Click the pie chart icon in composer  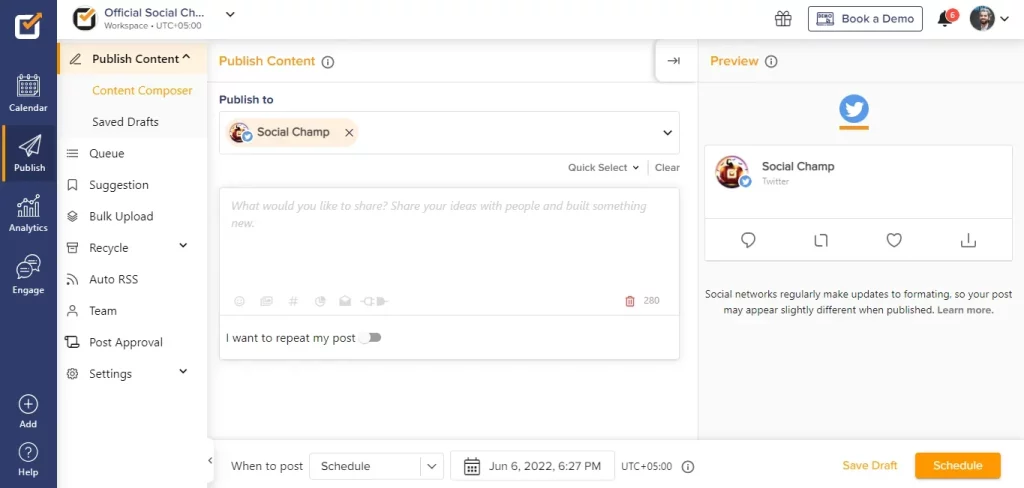(x=320, y=301)
